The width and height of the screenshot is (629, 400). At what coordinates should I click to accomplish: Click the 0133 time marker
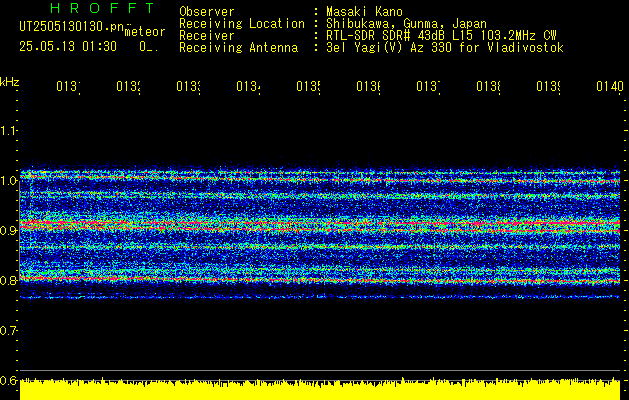coord(189,87)
